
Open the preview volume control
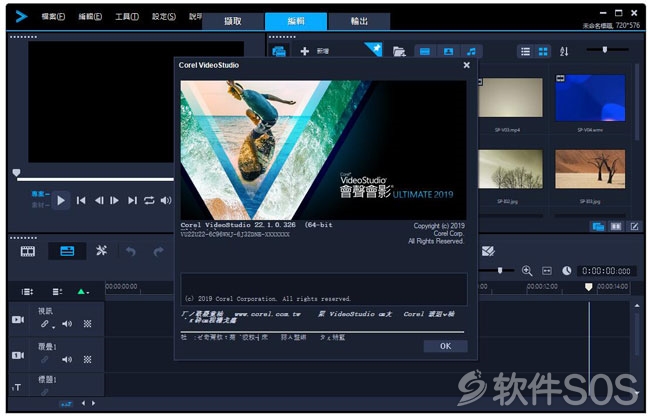point(166,201)
